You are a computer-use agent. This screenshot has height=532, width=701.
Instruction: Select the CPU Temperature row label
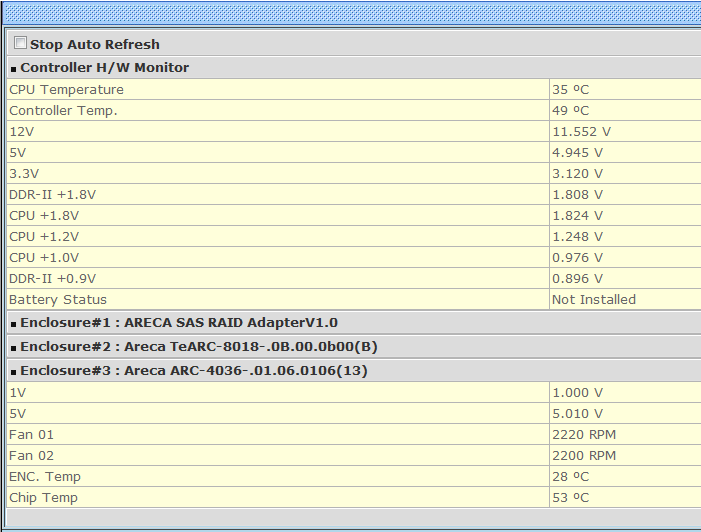[x=66, y=89]
